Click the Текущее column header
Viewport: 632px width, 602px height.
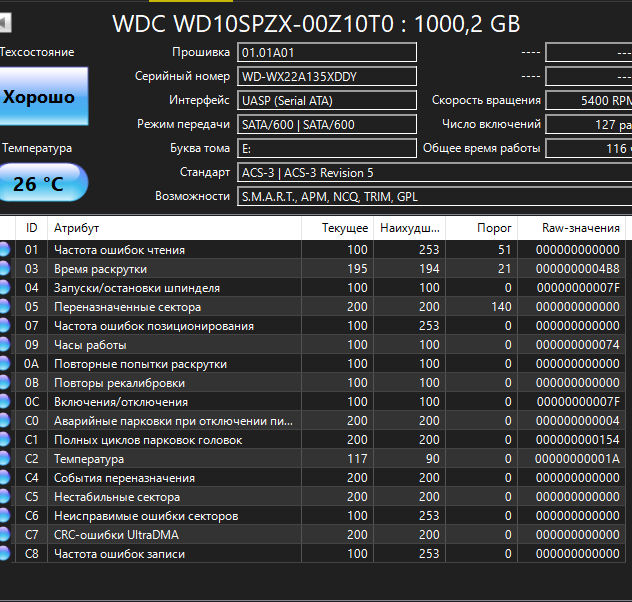click(337, 228)
